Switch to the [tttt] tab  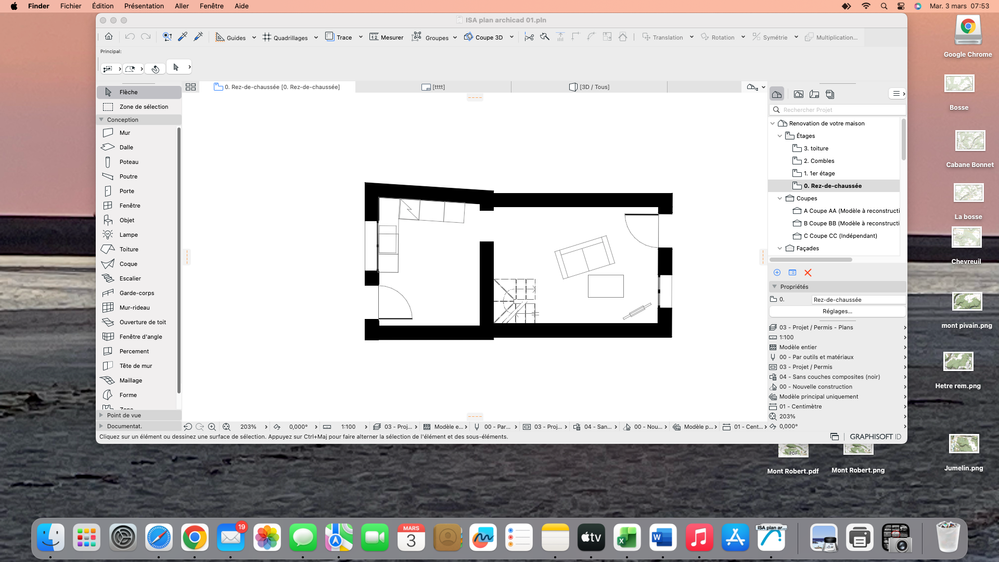click(x=433, y=87)
